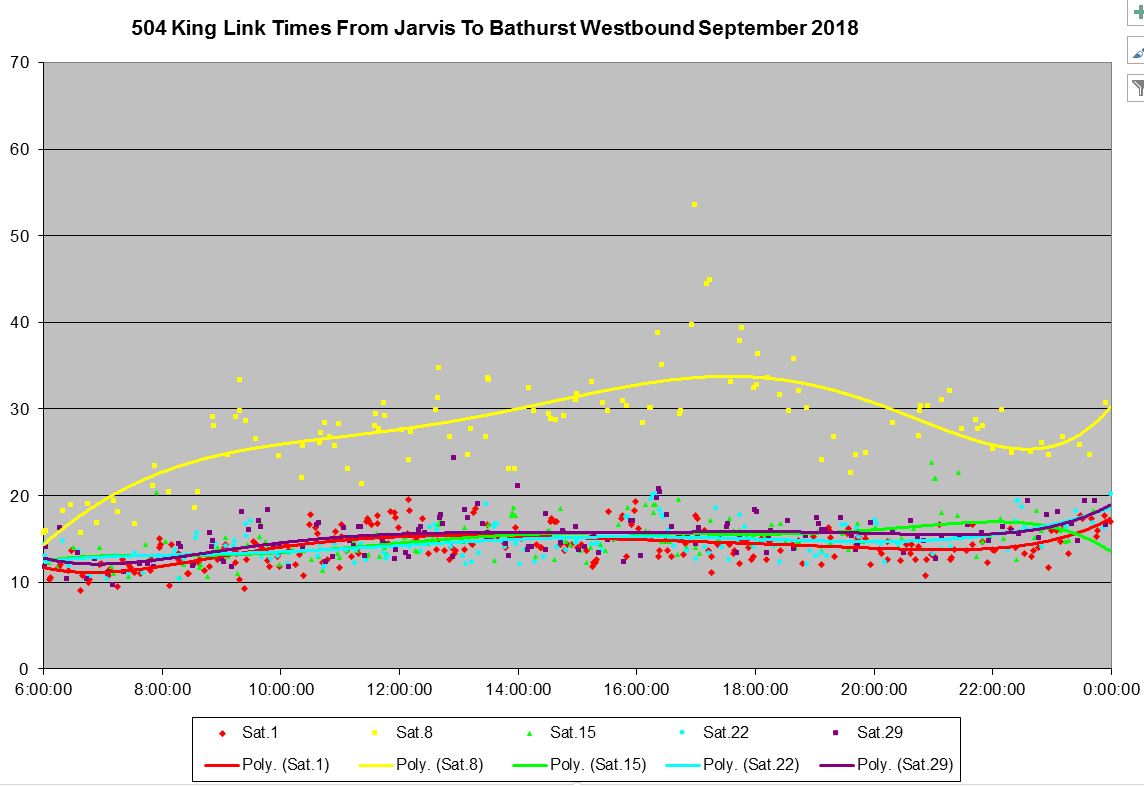
Task: Open Chart Filters funnel button
Action: click(1136, 88)
